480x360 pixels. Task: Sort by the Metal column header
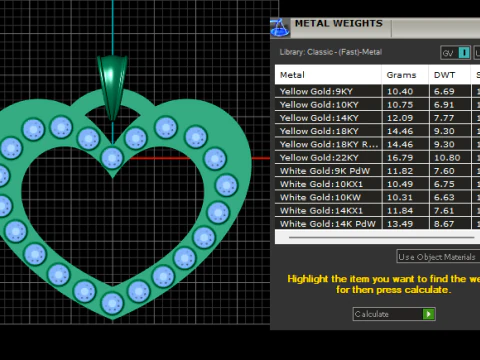point(328,75)
